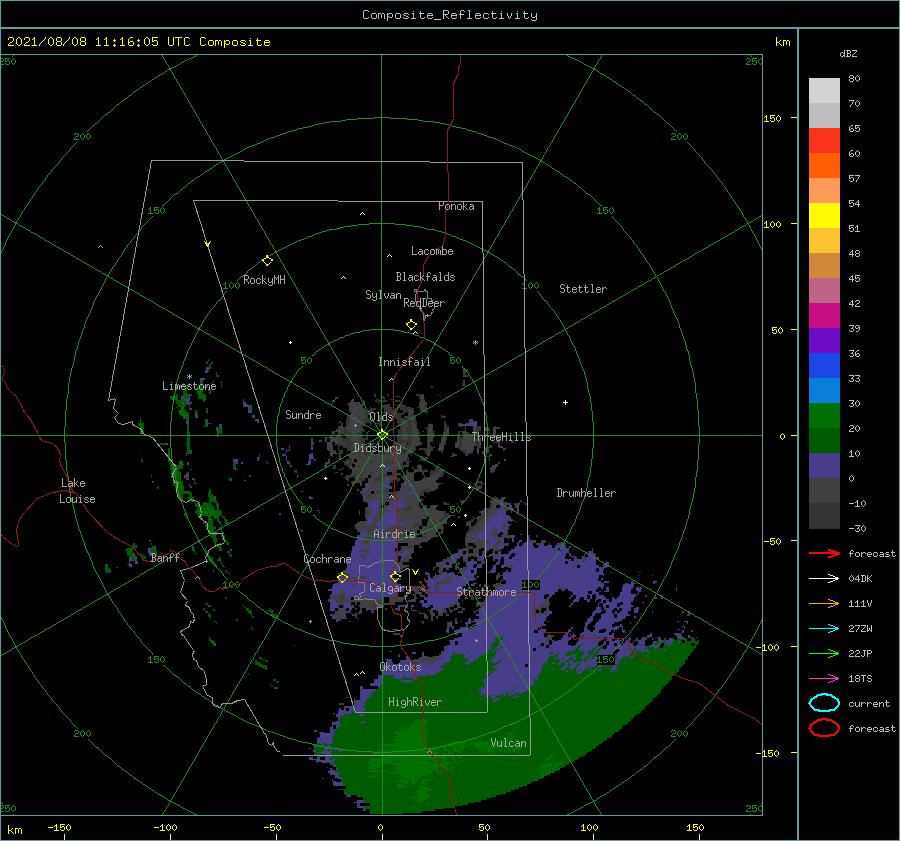Click the white 04DK arrow in legend
This screenshot has height=841, width=900.
[824, 578]
